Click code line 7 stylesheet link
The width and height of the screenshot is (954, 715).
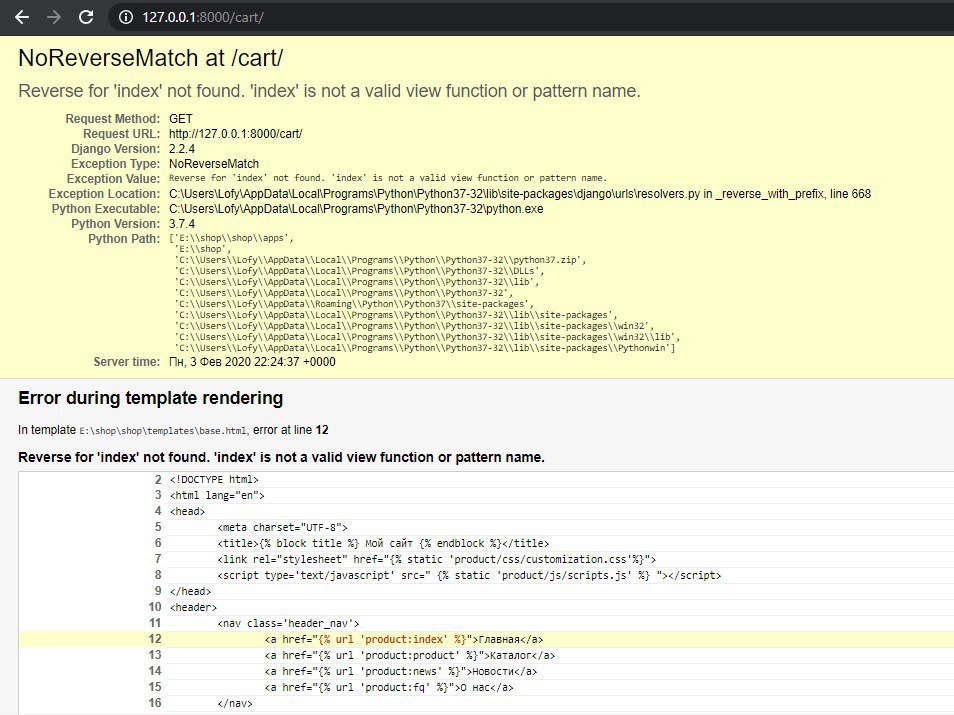click(x=436, y=559)
